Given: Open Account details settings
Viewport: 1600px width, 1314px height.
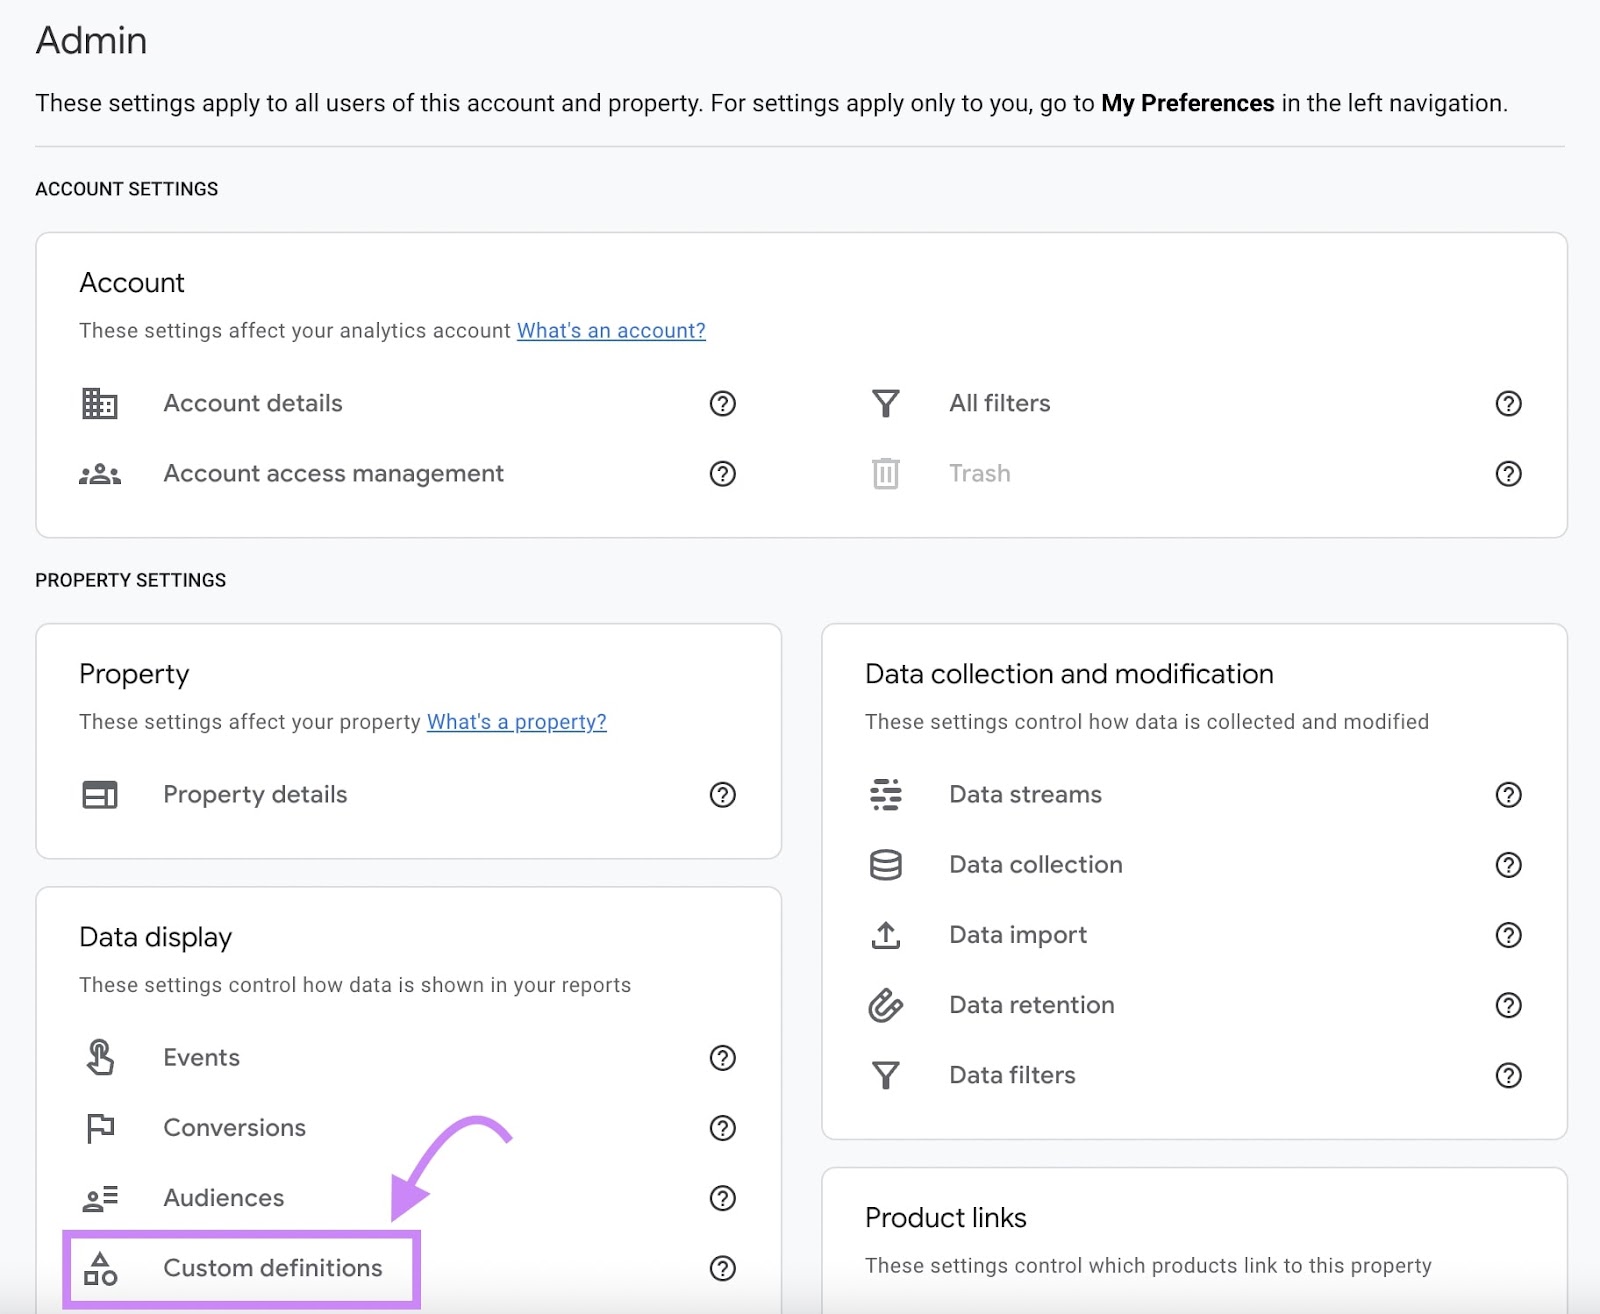Looking at the screenshot, I should (x=252, y=403).
